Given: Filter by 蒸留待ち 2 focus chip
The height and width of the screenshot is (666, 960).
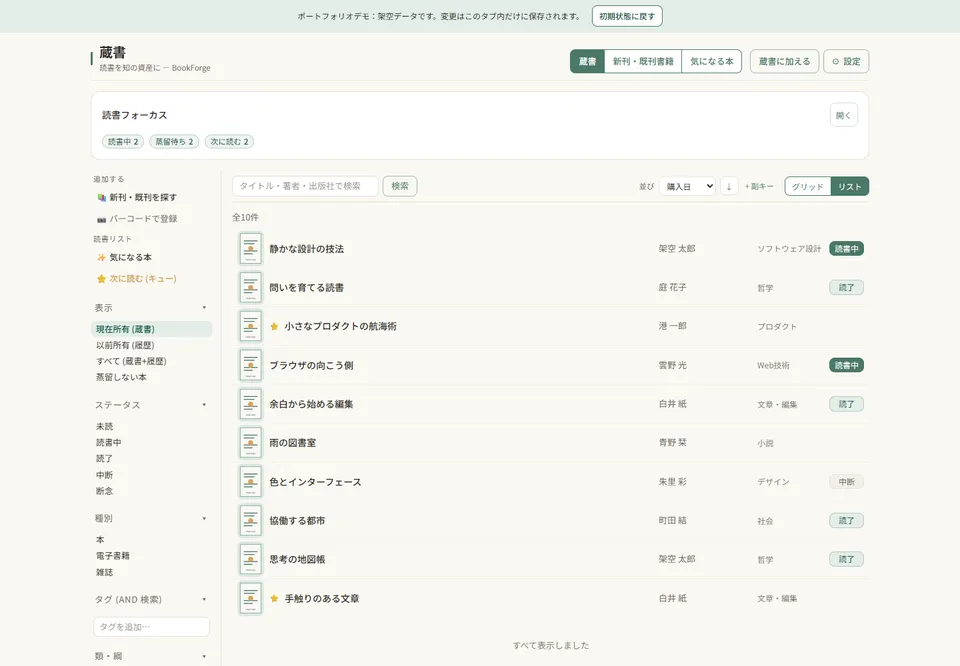Looking at the screenshot, I should click(x=174, y=141).
